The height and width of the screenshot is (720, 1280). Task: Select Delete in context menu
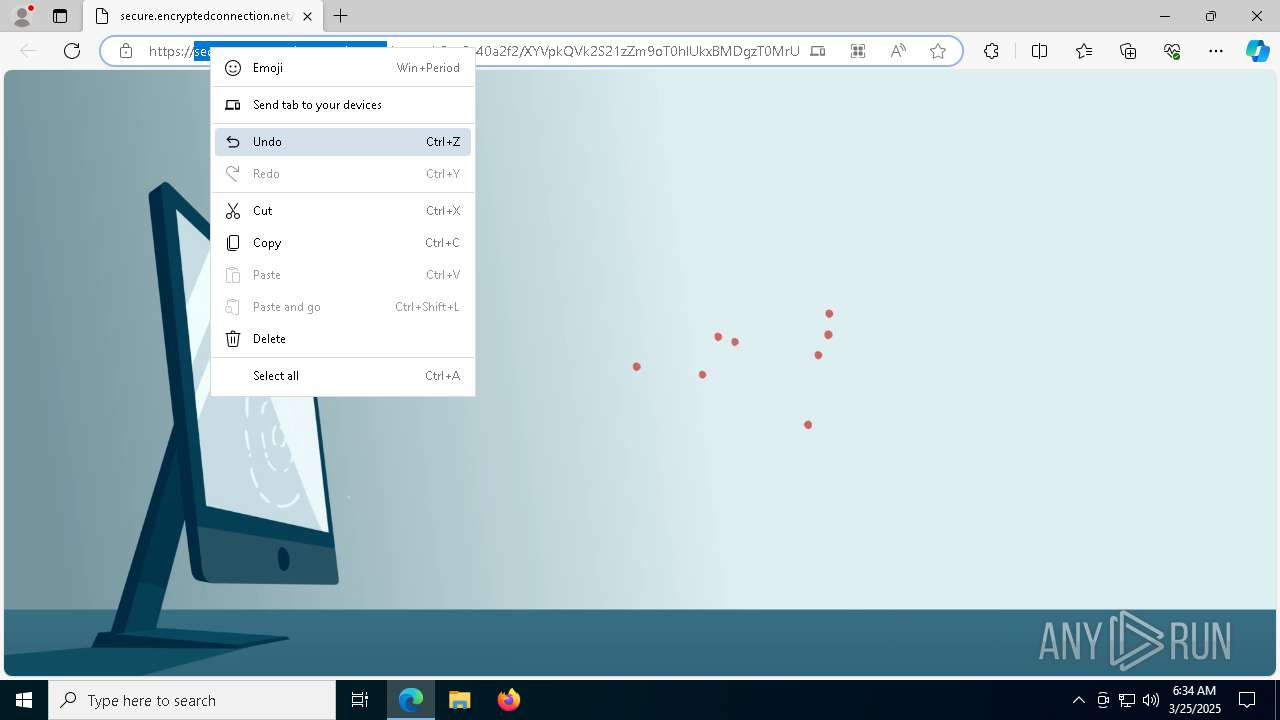(x=343, y=339)
